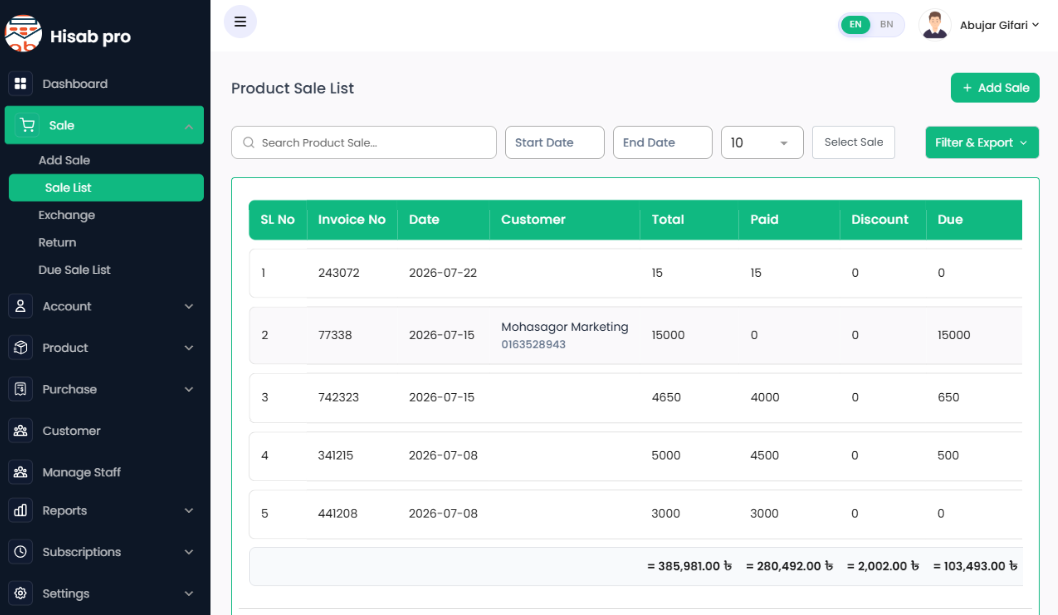Viewport: 1058px width, 615px height.
Task: Go to Exchange in the sidebar
Action: coord(66,215)
